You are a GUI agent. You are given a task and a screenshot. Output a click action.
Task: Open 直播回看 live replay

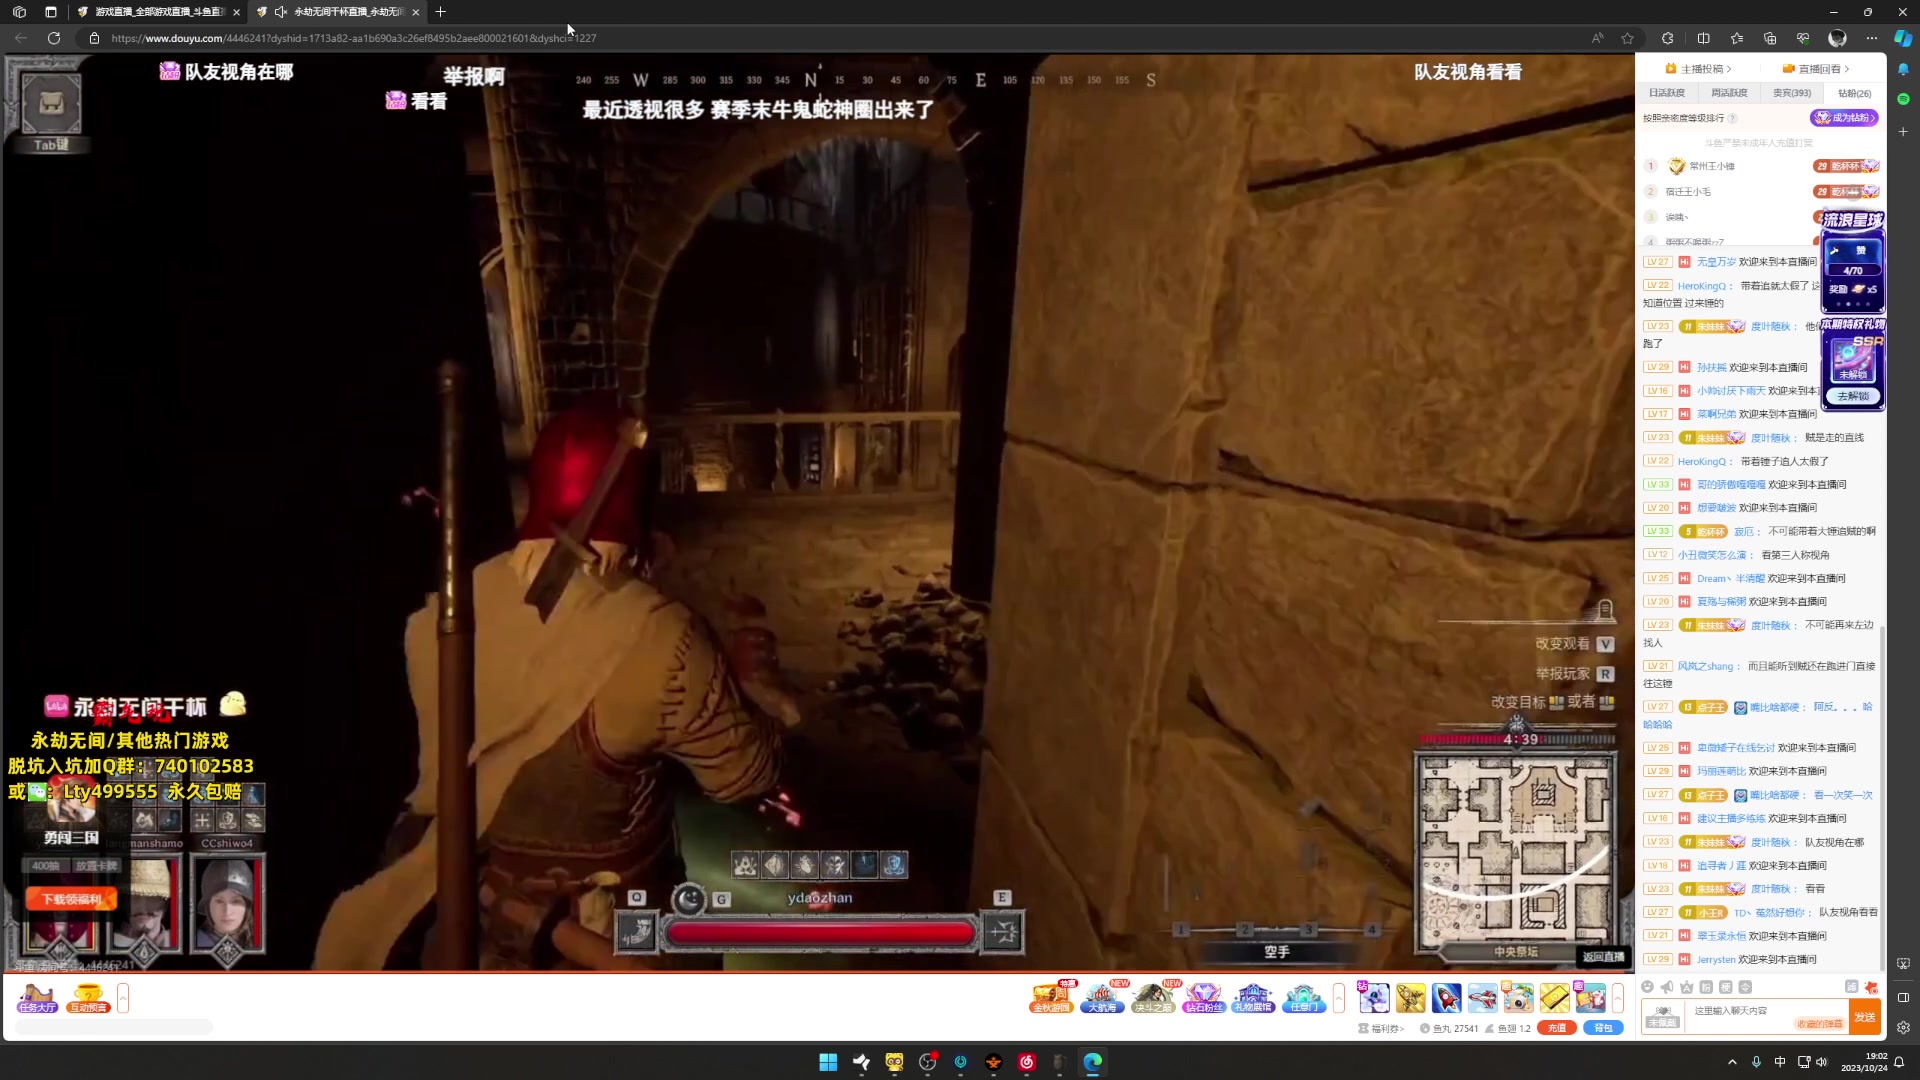(x=1816, y=69)
